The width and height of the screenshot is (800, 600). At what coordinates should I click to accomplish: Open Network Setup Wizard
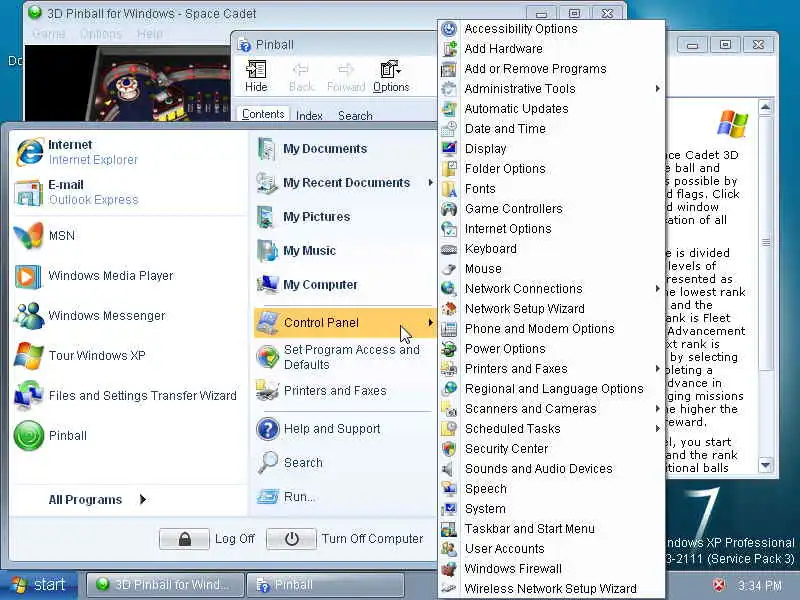click(552, 309)
